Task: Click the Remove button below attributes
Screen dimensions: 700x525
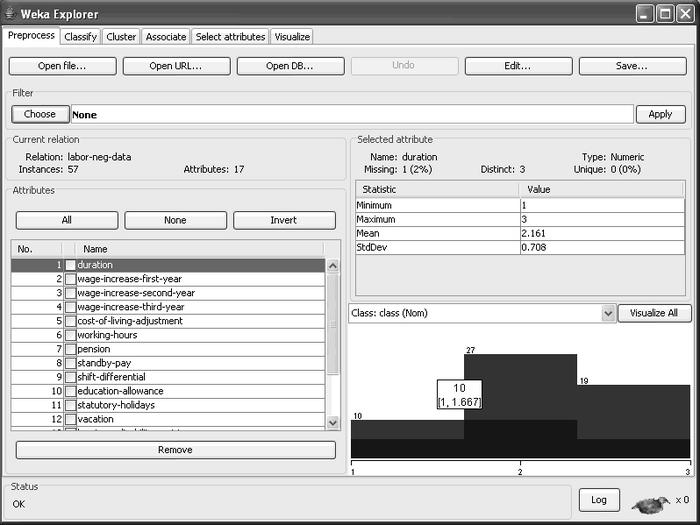Action: [175, 450]
